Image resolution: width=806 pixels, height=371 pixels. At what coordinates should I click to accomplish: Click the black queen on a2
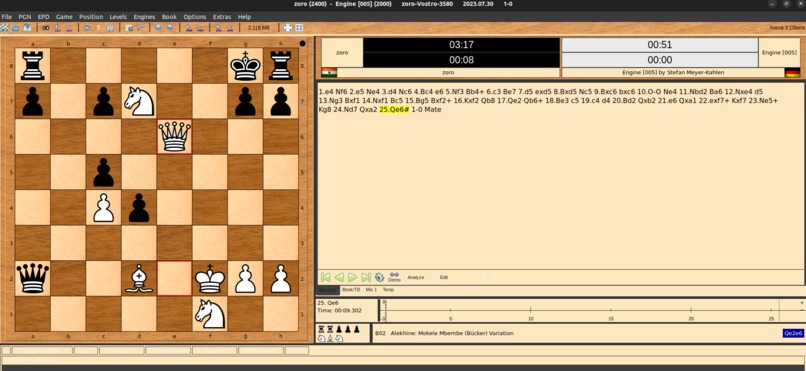32,278
